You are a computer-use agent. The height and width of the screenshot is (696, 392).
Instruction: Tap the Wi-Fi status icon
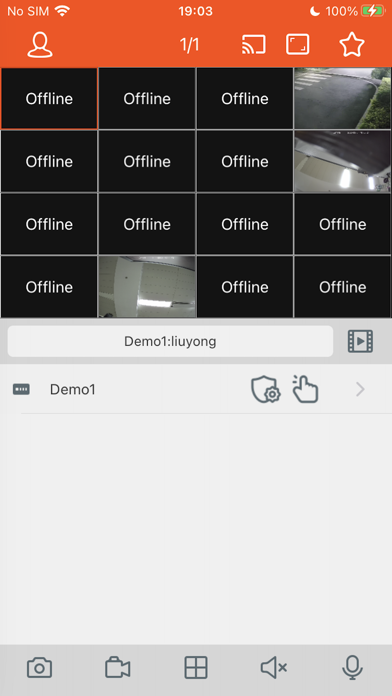[63, 11]
